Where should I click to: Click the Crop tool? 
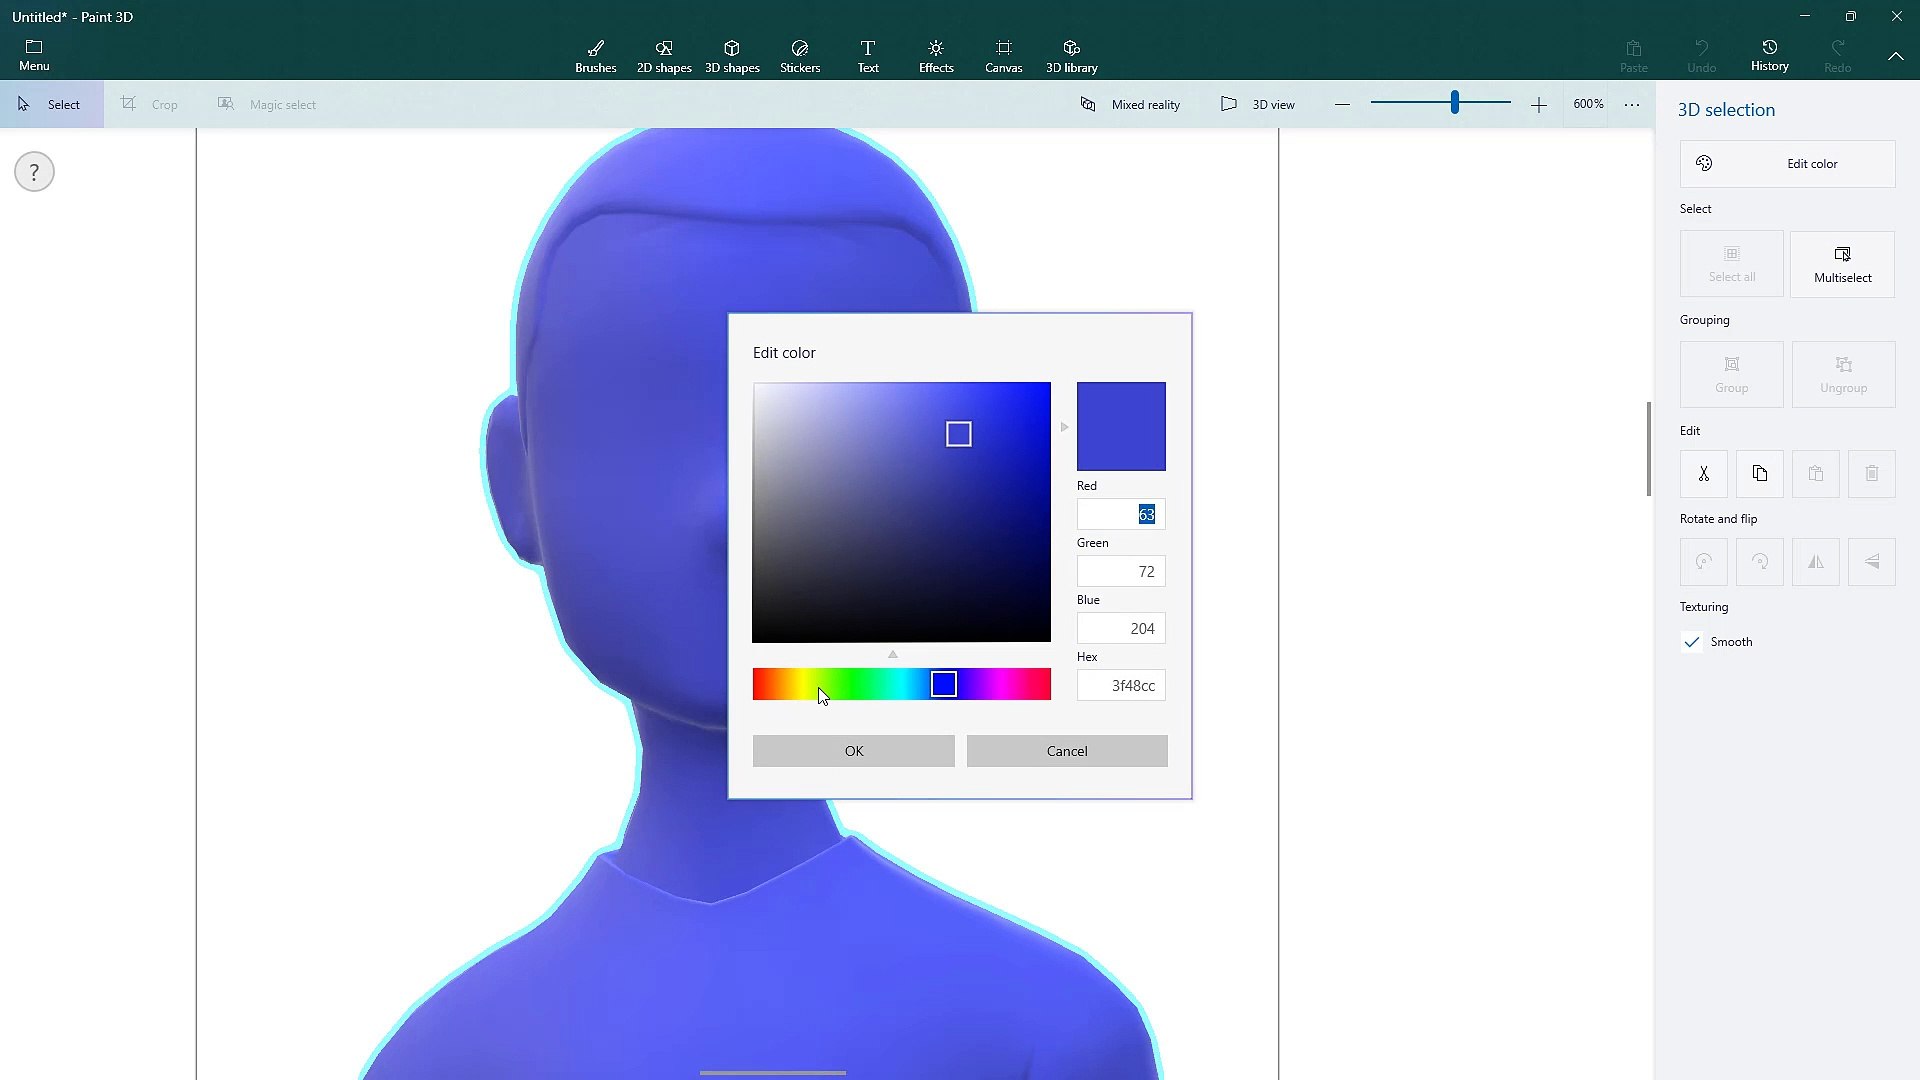click(x=150, y=104)
